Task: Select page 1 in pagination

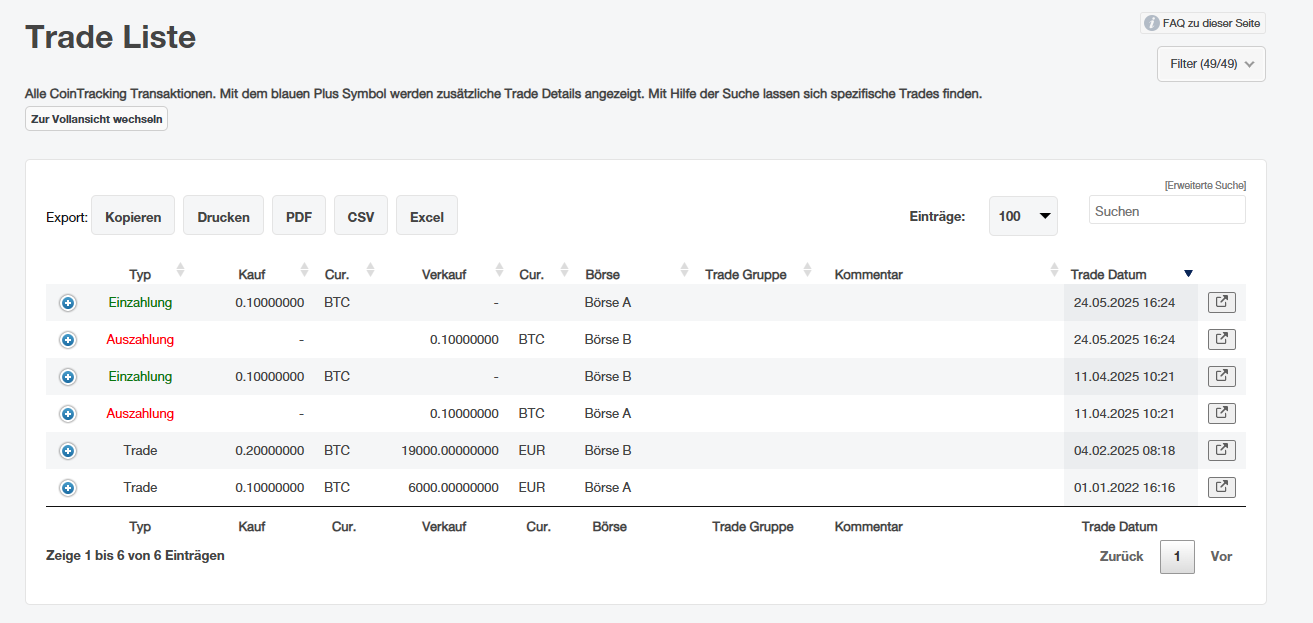Action: click(x=1177, y=556)
